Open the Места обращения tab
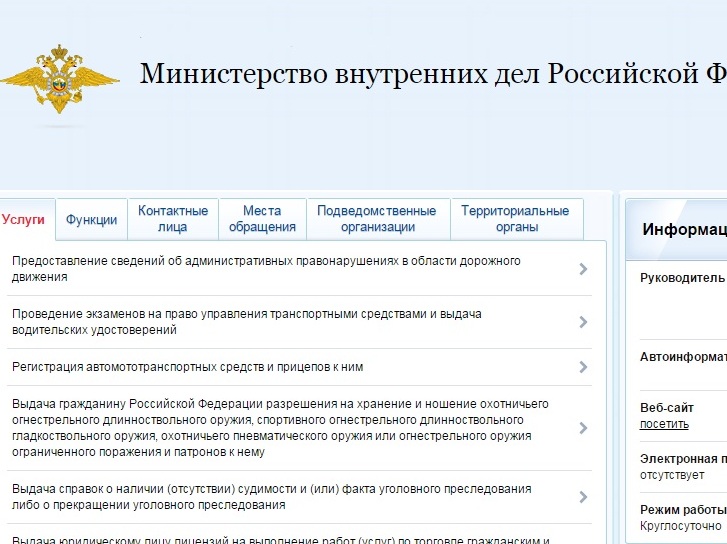Image resolution: width=727 pixels, height=544 pixels. point(262,219)
